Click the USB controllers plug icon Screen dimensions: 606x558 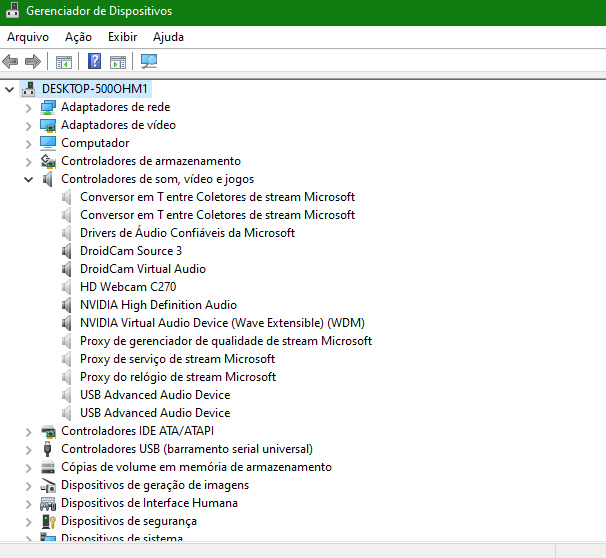click(48, 449)
